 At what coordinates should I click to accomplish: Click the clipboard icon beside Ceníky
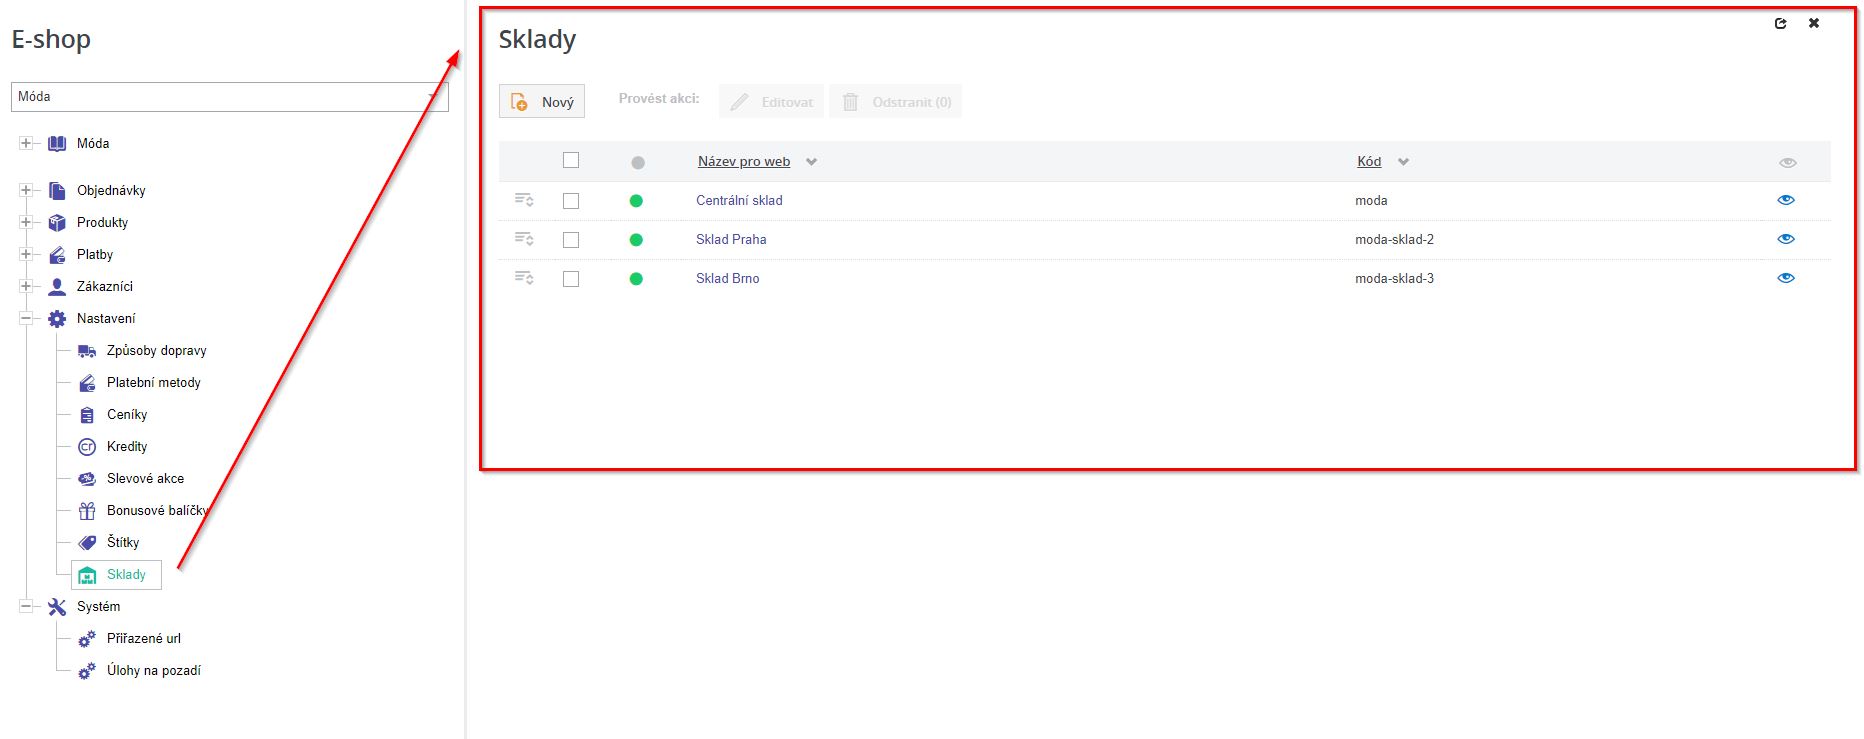coord(87,415)
